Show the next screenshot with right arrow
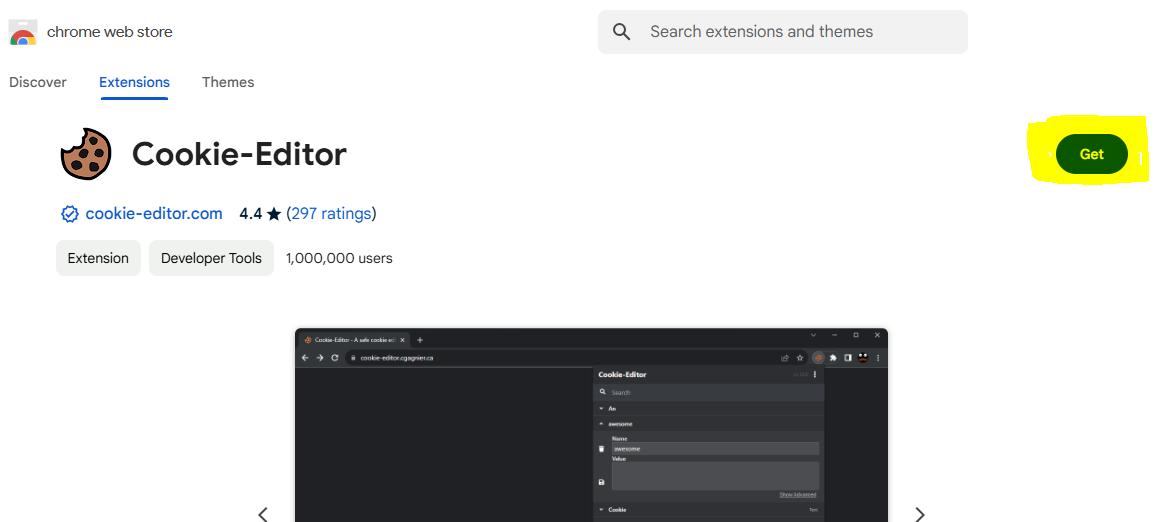The width and height of the screenshot is (1156, 522). 919,513
